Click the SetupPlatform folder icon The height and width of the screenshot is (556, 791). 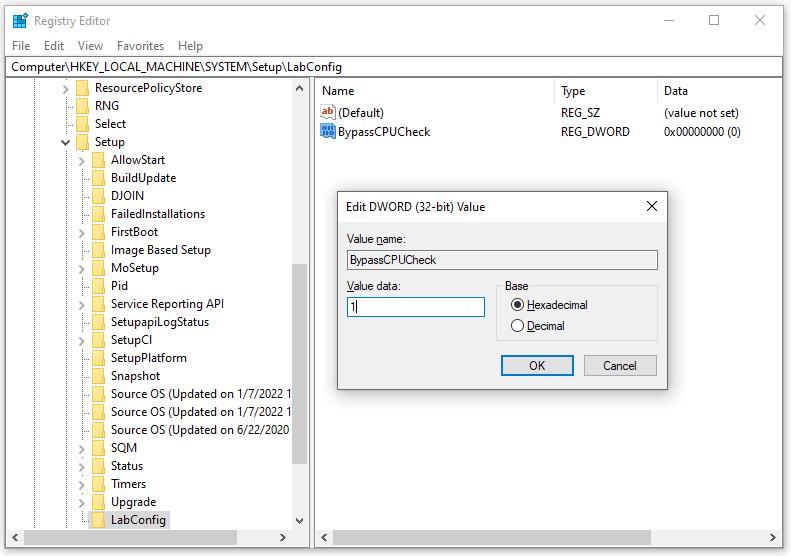coord(99,358)
